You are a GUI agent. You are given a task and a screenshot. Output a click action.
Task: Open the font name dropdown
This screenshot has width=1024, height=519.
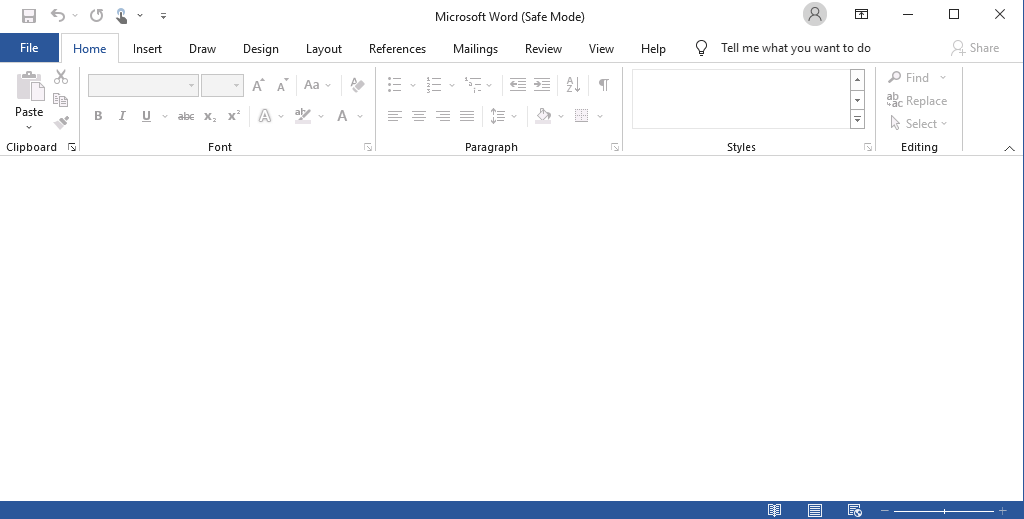pyautogui.click(x=191, y=86)
